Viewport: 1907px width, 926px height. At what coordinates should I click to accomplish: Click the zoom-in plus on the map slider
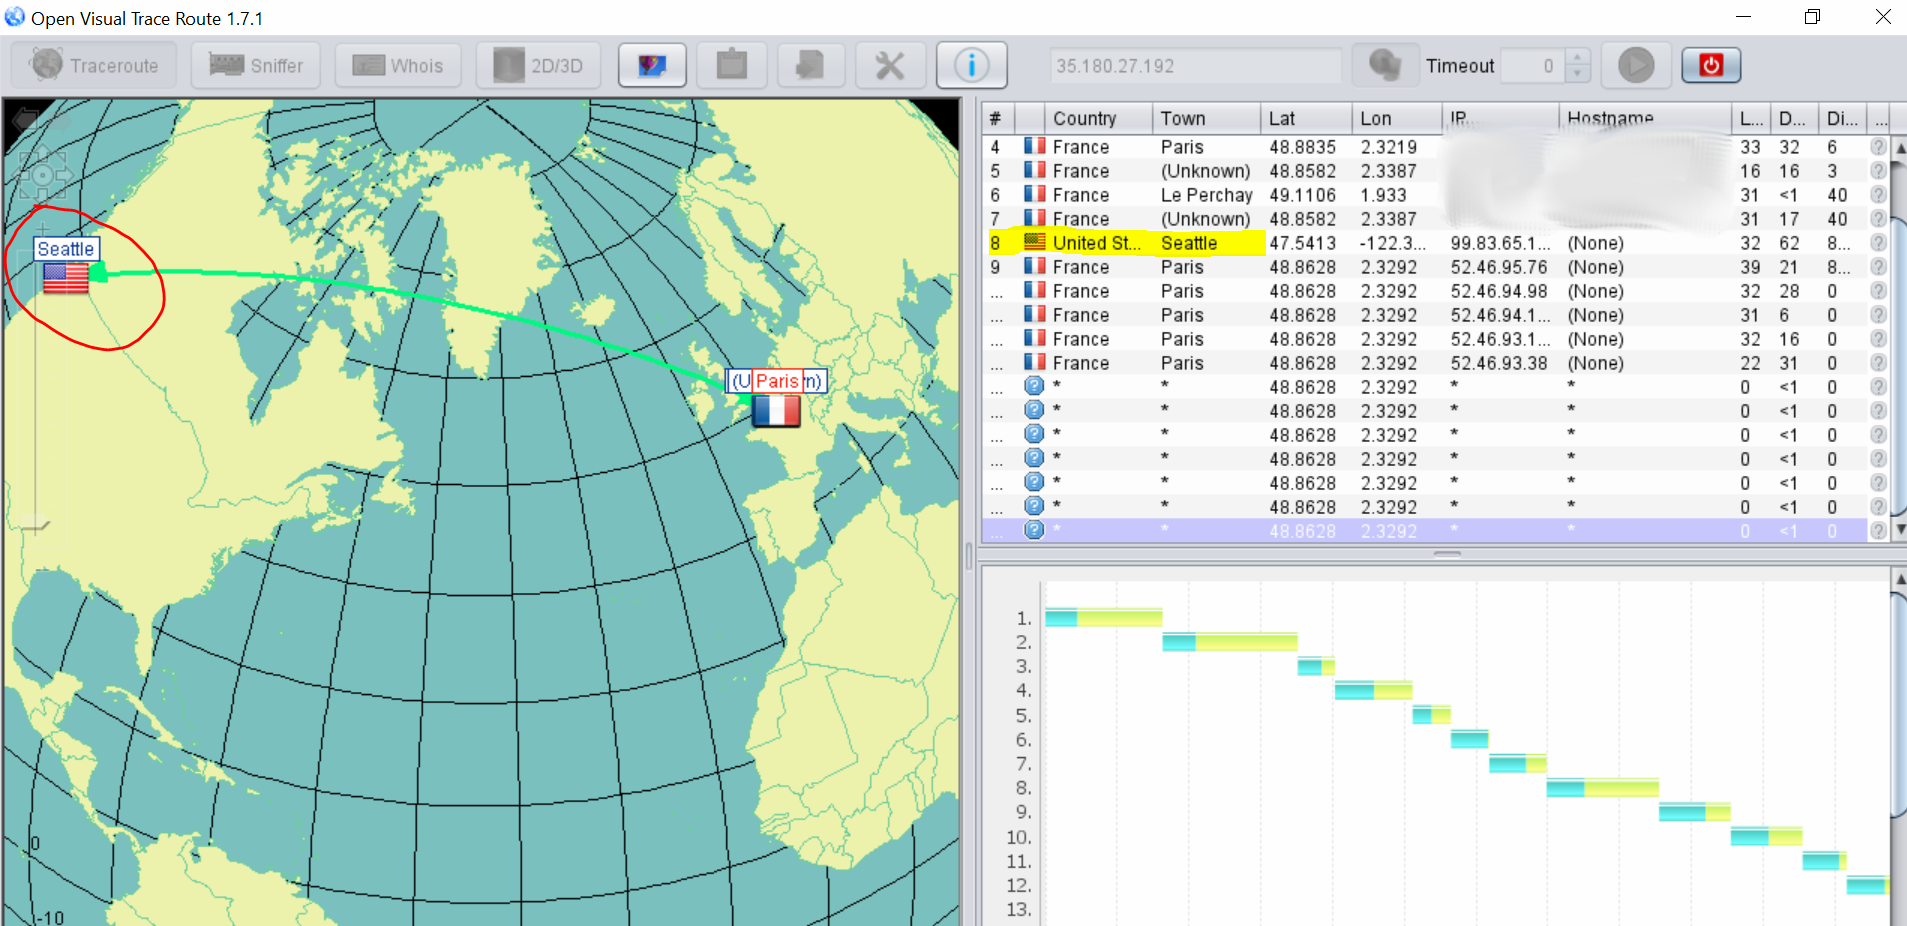(x=41, y=229)
